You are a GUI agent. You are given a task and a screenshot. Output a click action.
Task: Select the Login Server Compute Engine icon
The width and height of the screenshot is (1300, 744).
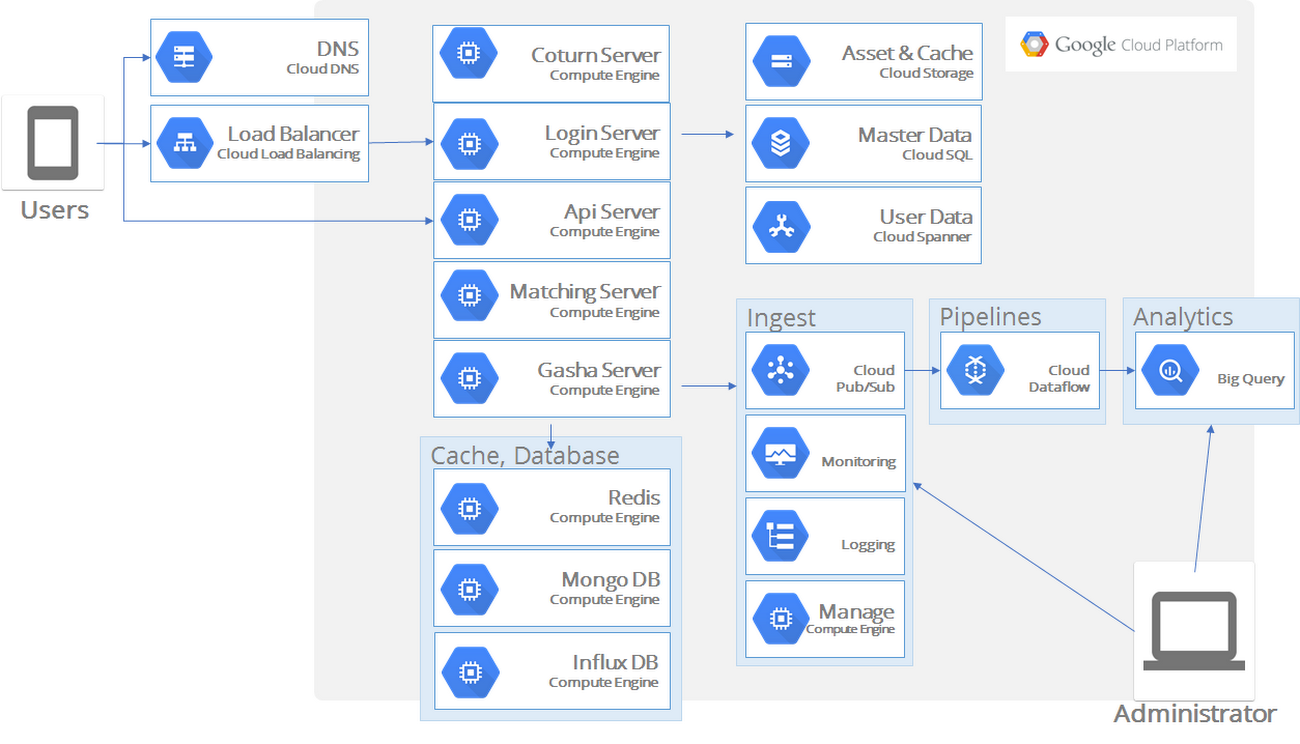pyautogui.click(x=467, y=143)
